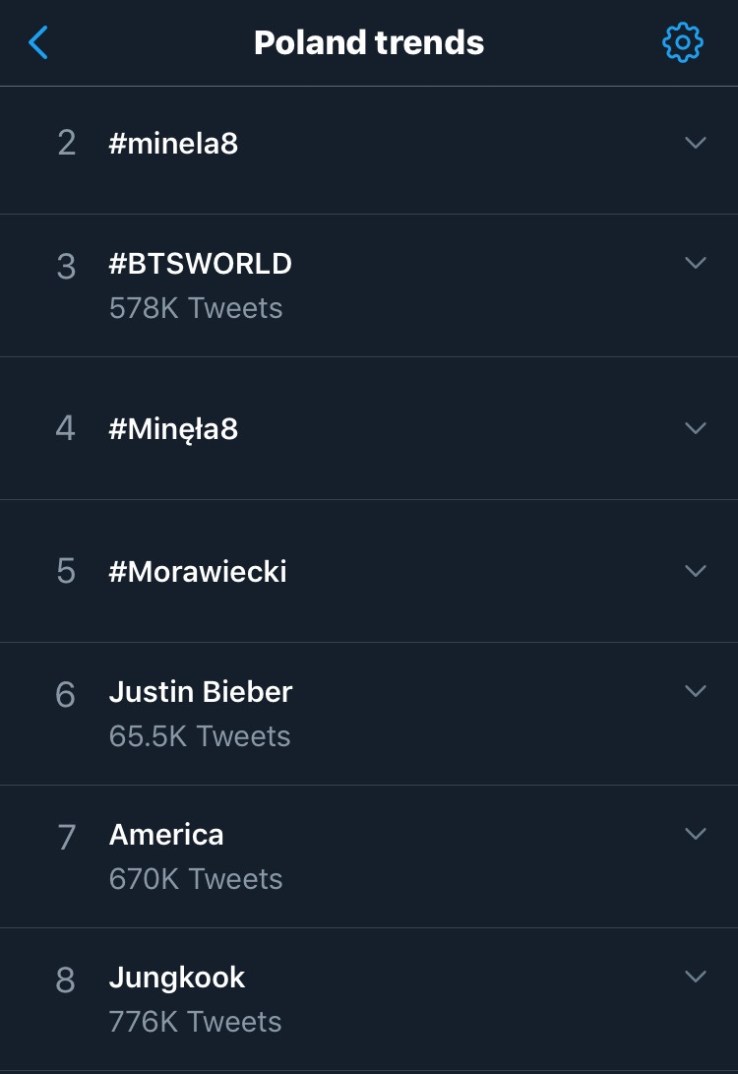Screen dimensions: 738x1074
Task: Tap the back arrow icon
Action: point(38,43)
